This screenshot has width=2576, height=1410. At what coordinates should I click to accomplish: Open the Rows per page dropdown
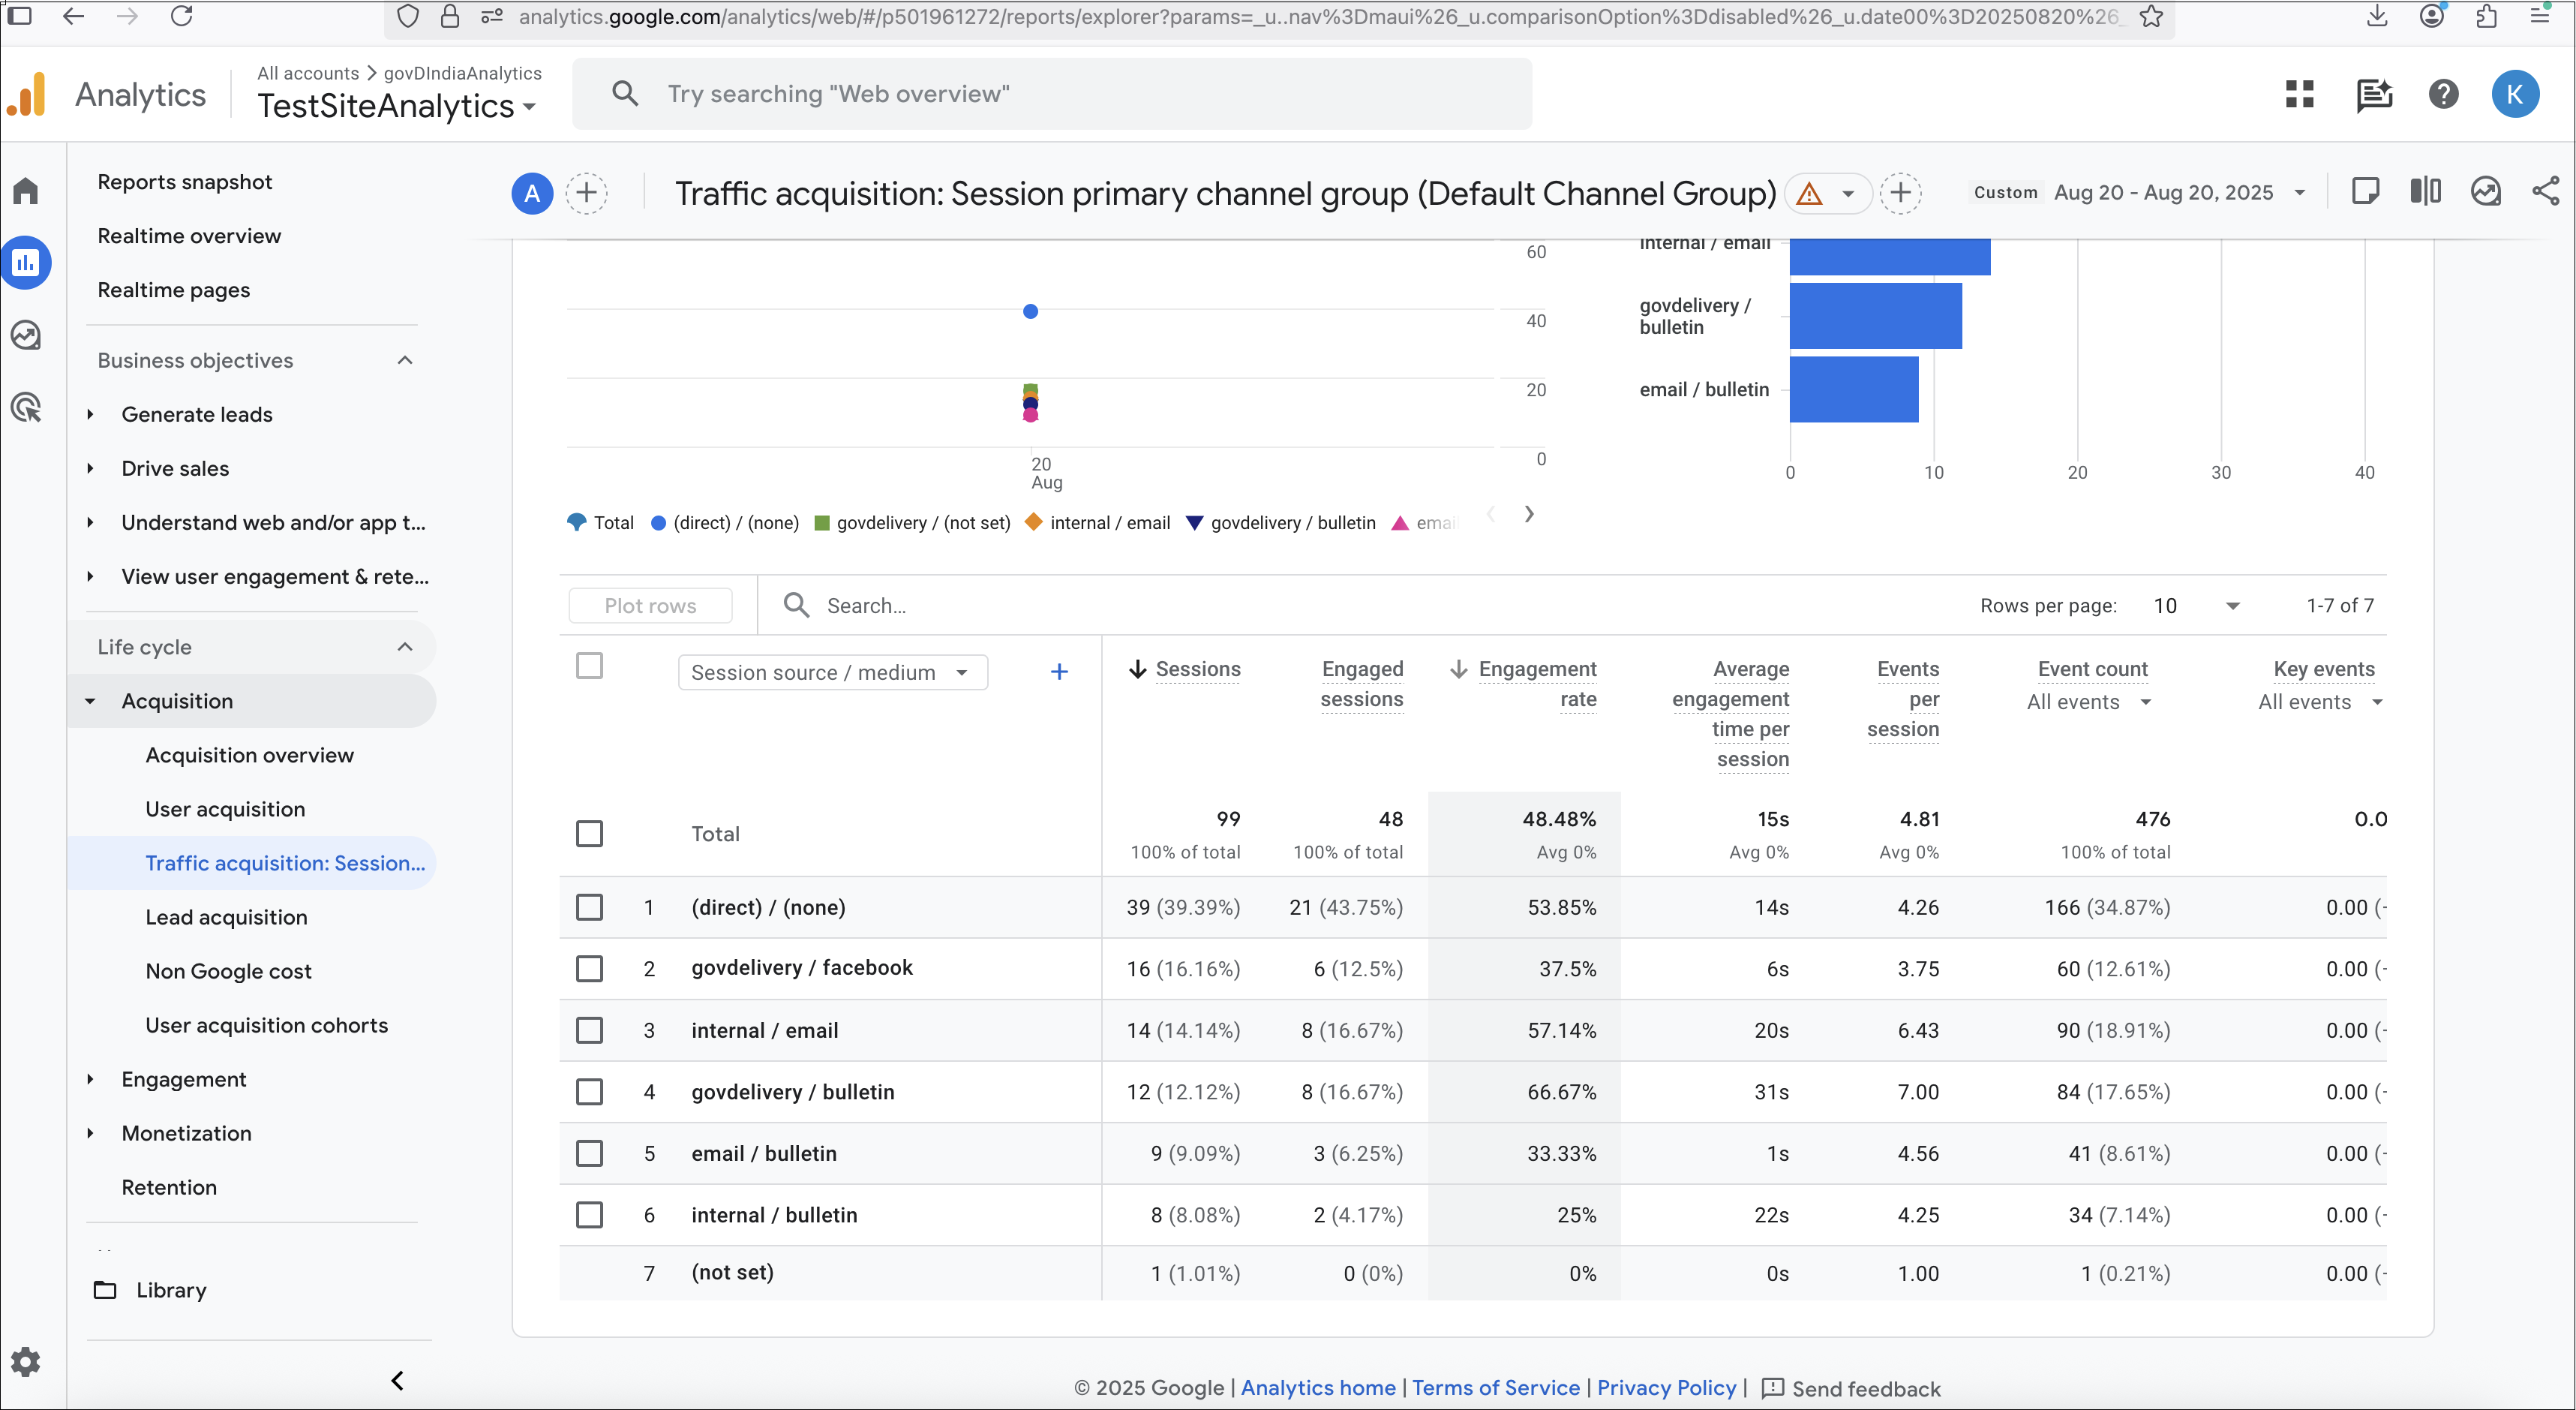coord(2196,606)
